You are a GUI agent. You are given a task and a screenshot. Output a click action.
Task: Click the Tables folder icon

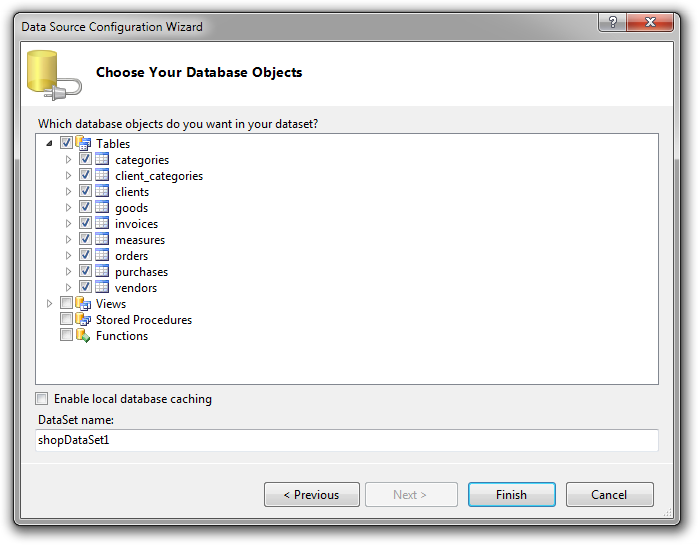83,143
